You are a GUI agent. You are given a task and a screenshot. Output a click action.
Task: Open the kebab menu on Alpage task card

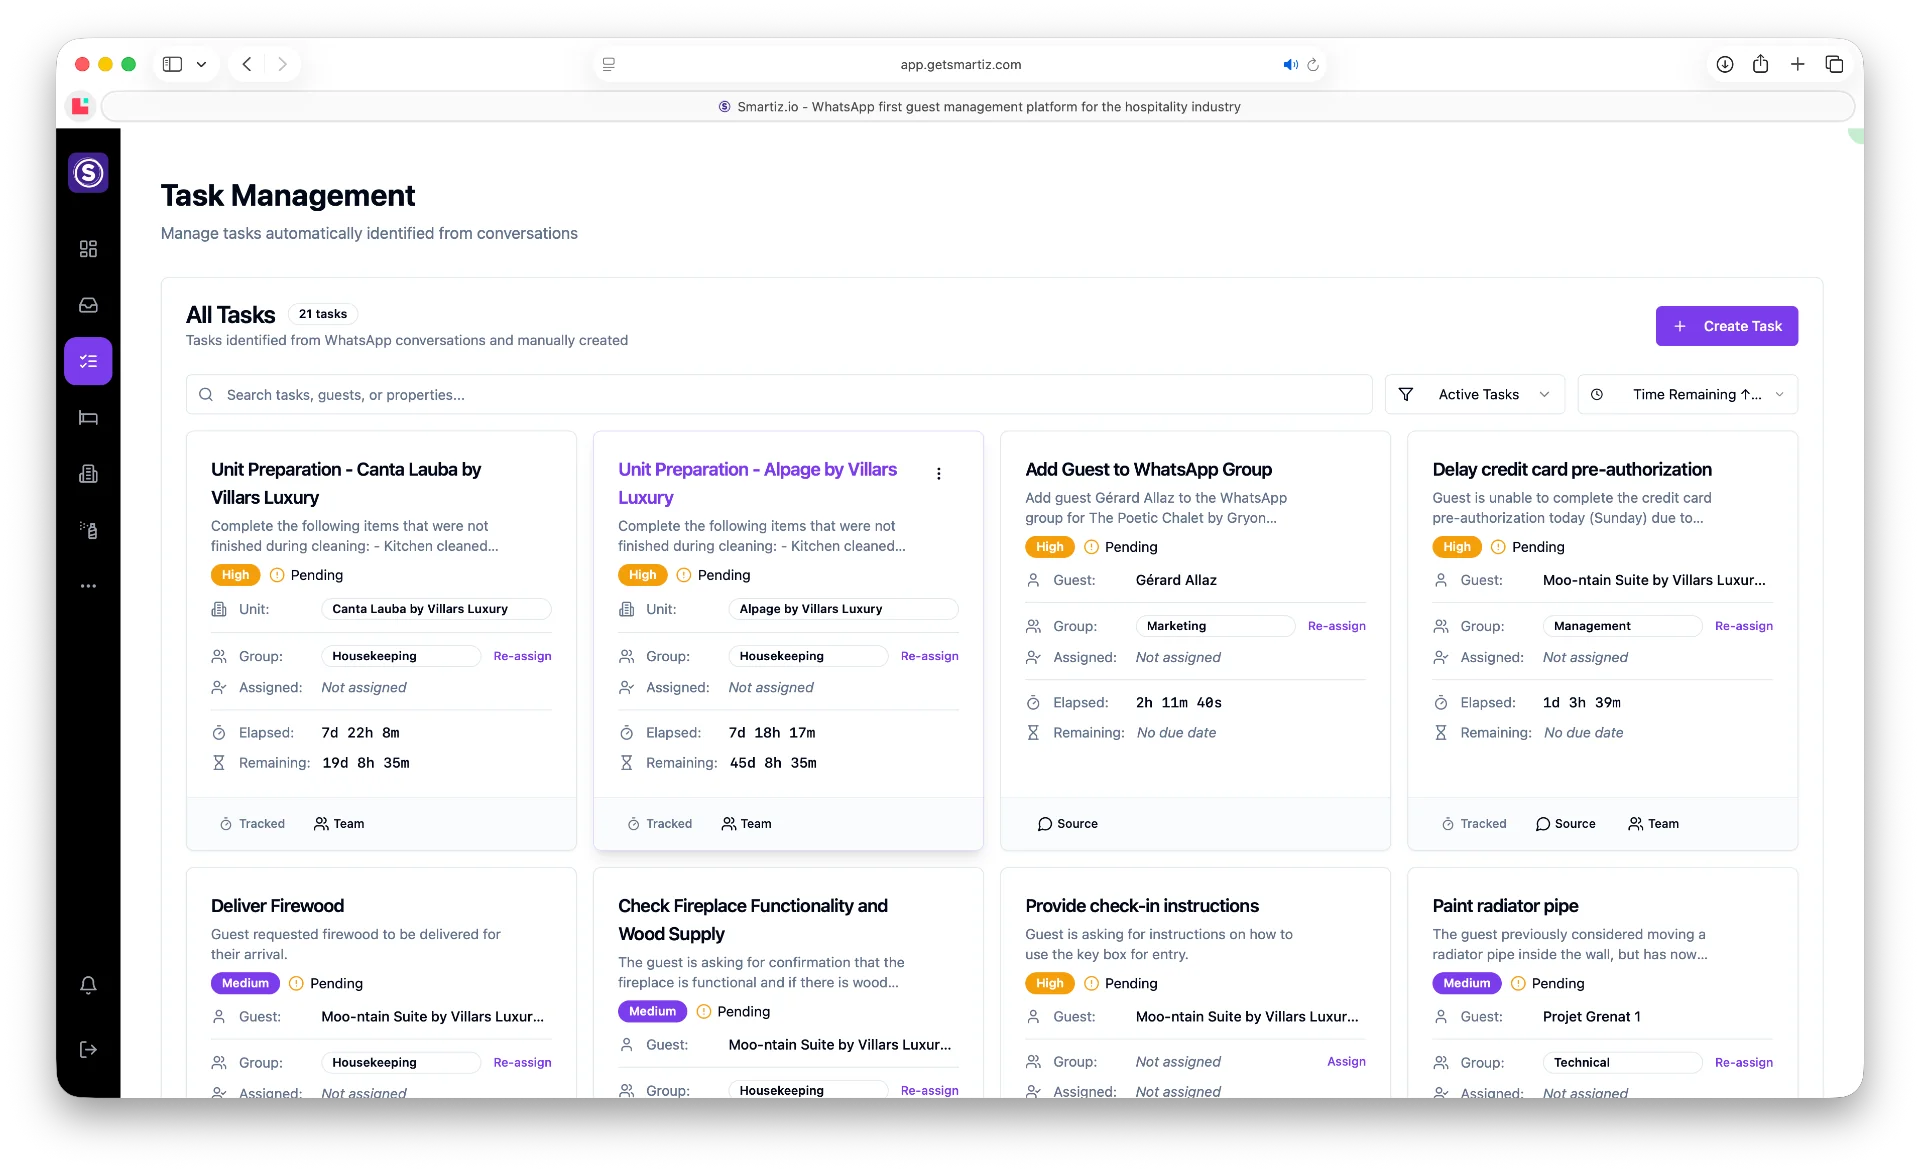[x=938, y=474]
